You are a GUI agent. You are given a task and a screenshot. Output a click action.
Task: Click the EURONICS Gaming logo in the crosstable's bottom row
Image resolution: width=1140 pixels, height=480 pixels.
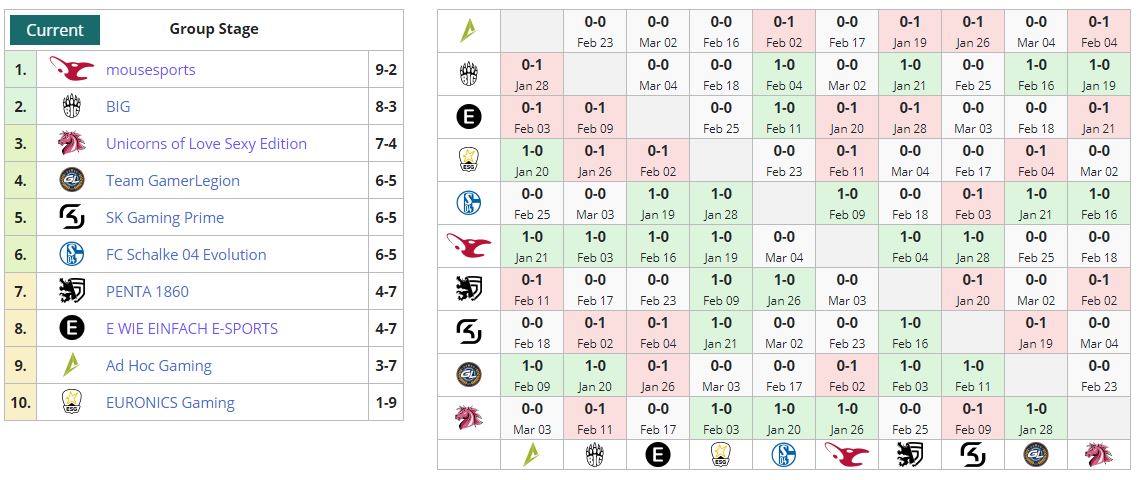tap(721, 455)
